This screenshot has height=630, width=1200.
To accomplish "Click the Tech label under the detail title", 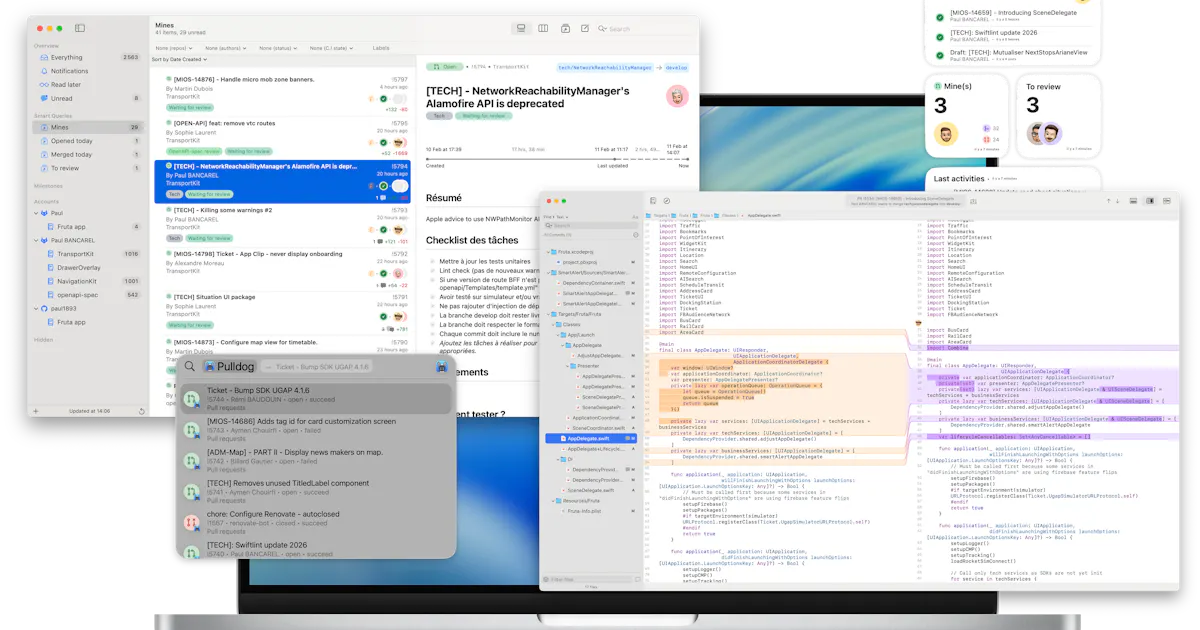I will 439,116.
